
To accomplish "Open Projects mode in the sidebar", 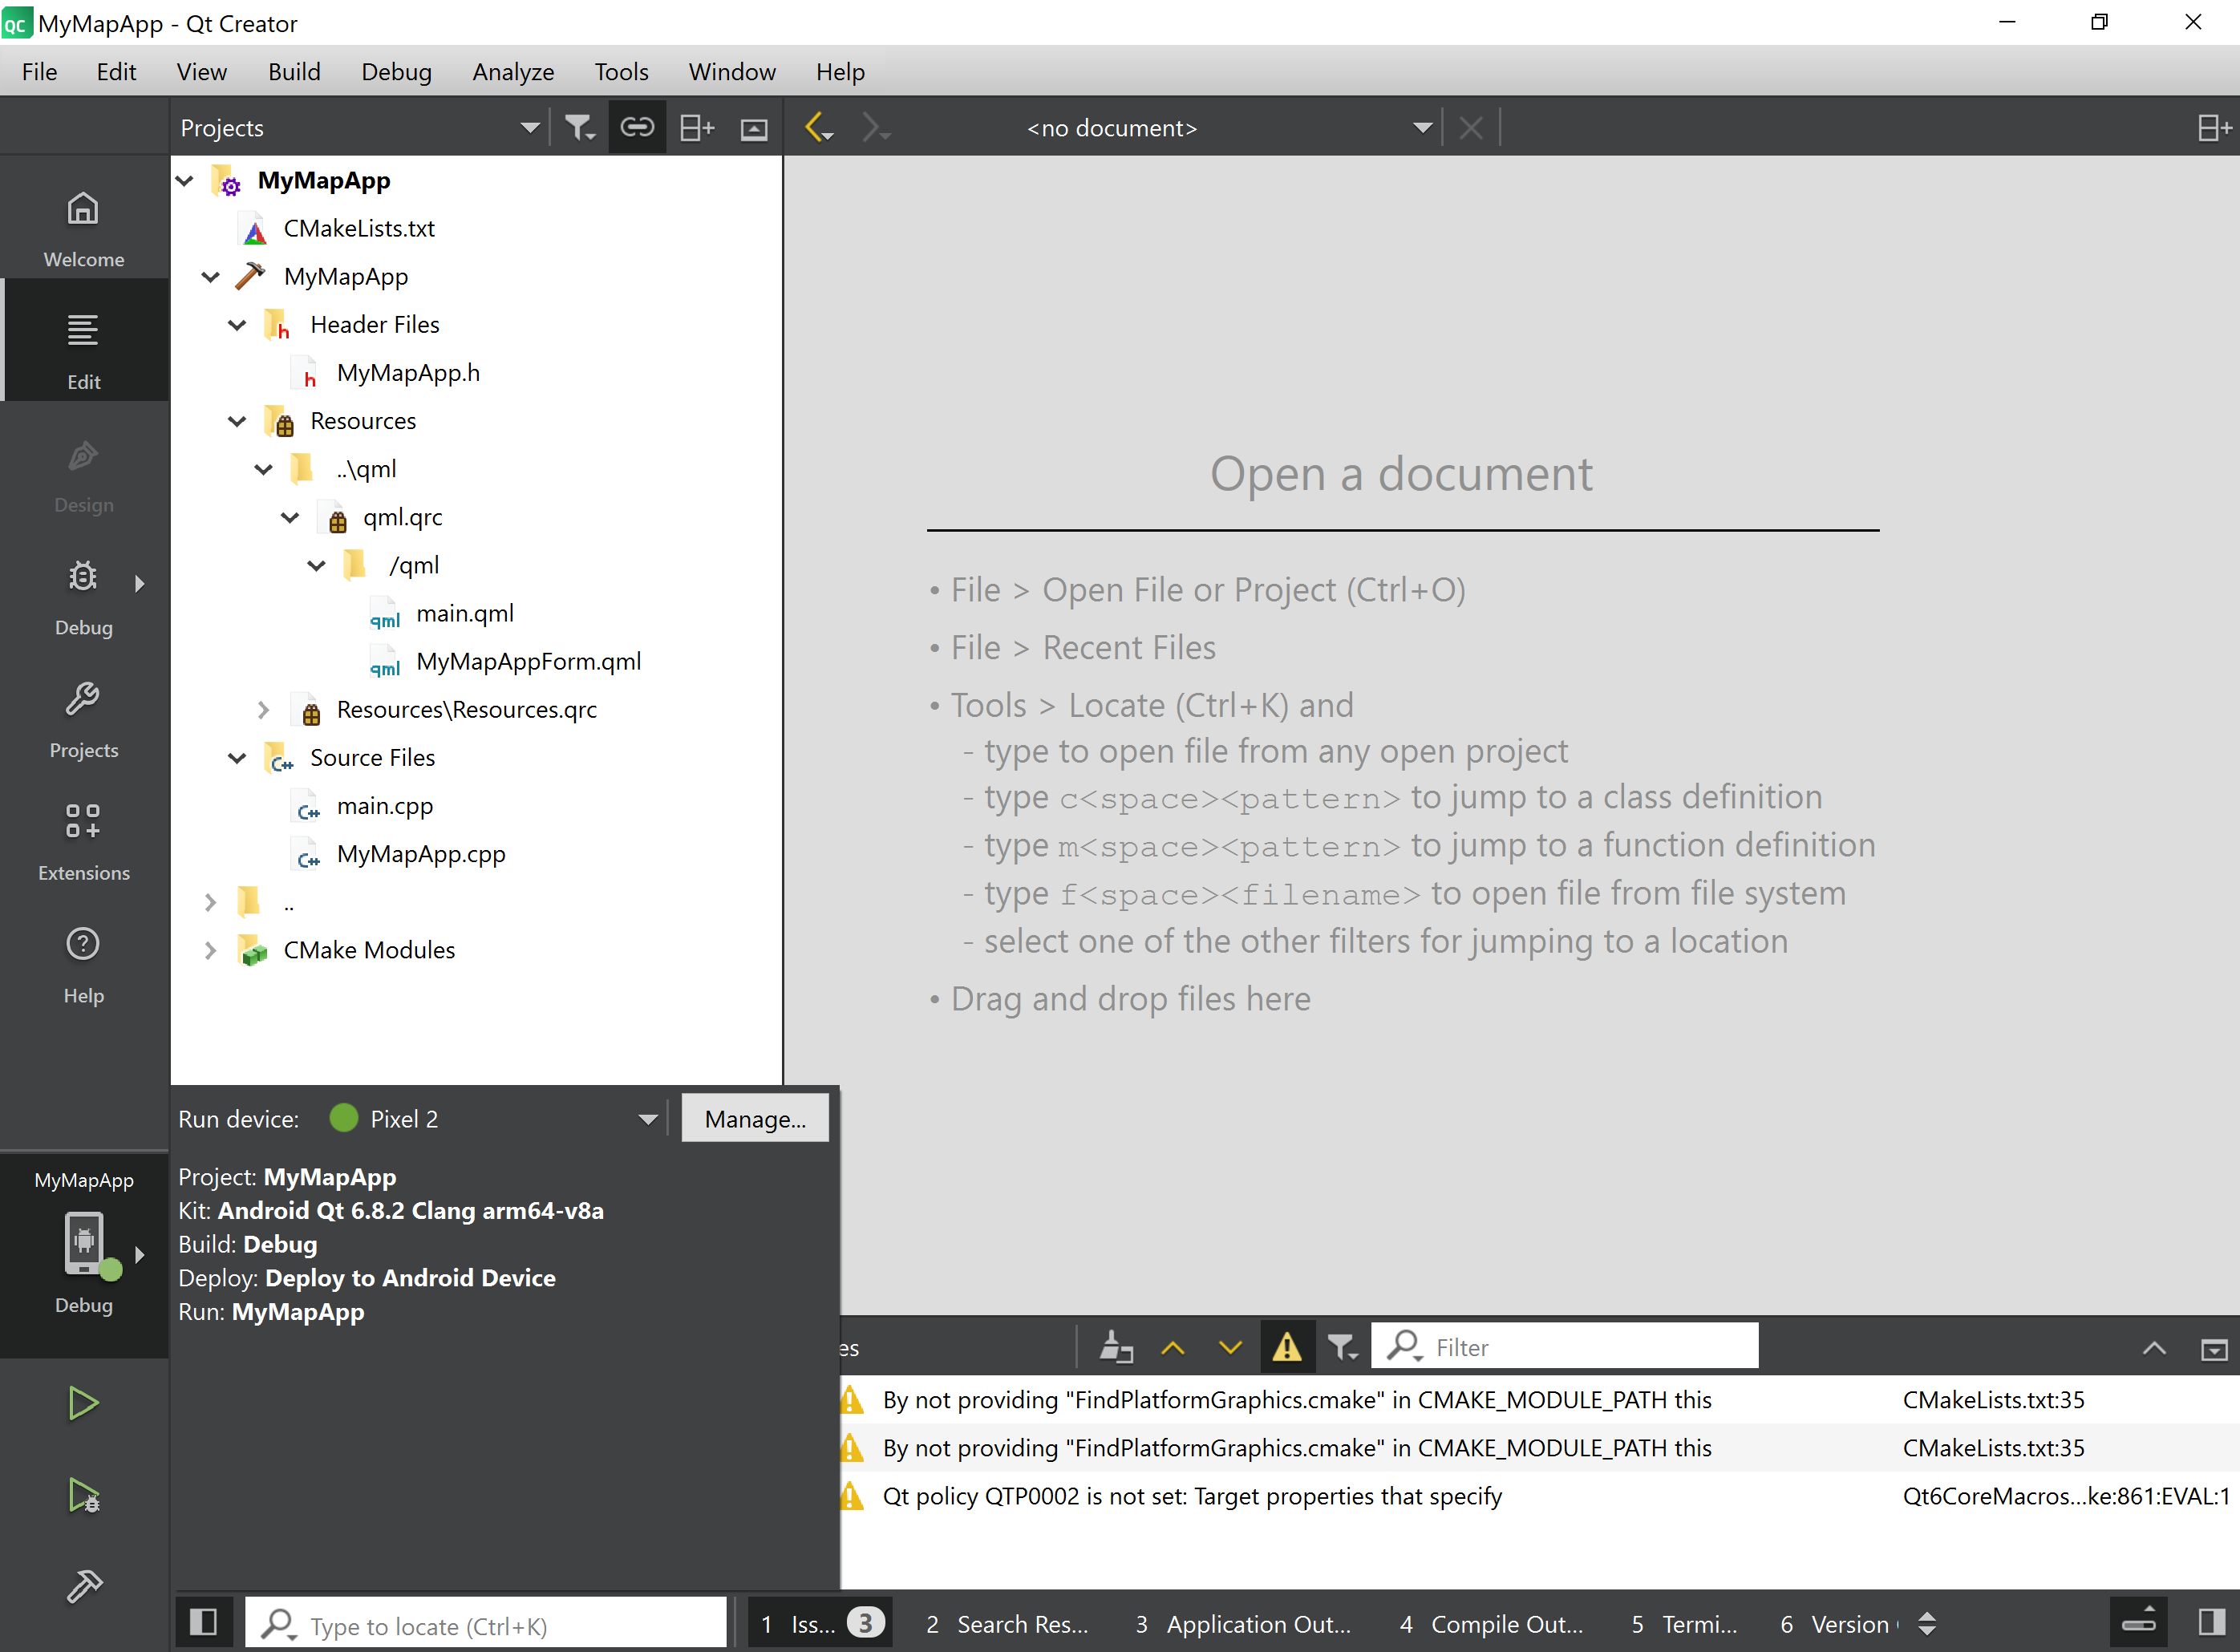I will 83,719.
